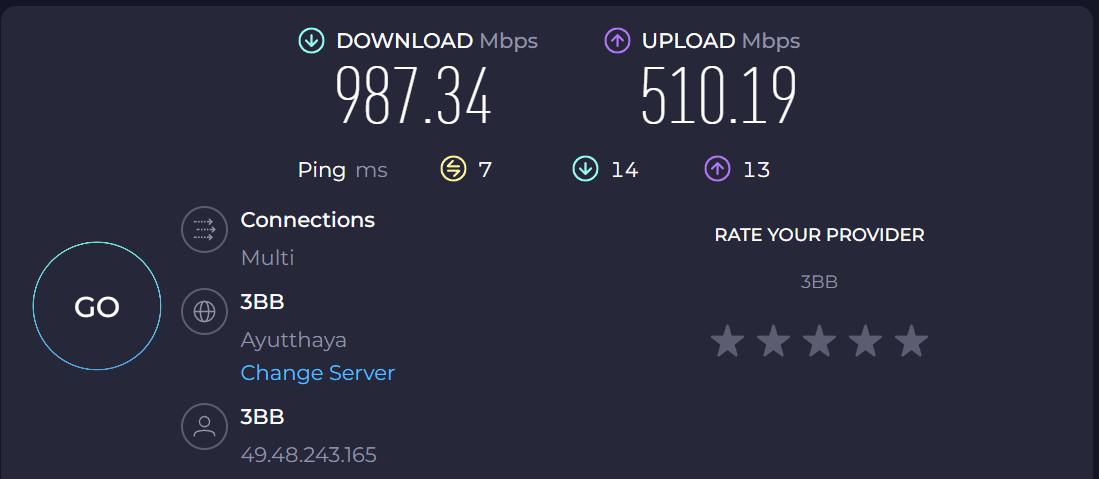This screenshot has height=479, width=1099.
Task: Click the upload arrow icon beside UPLOAD
Action: pos(618,41)
